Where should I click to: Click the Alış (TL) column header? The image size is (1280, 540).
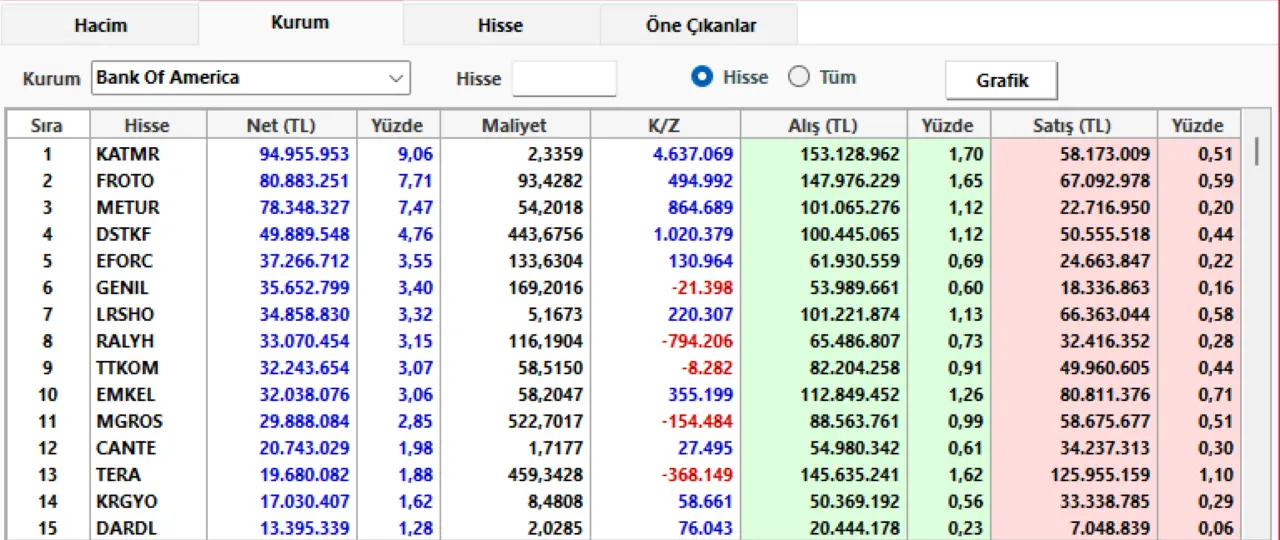click(x=823, y=125)
